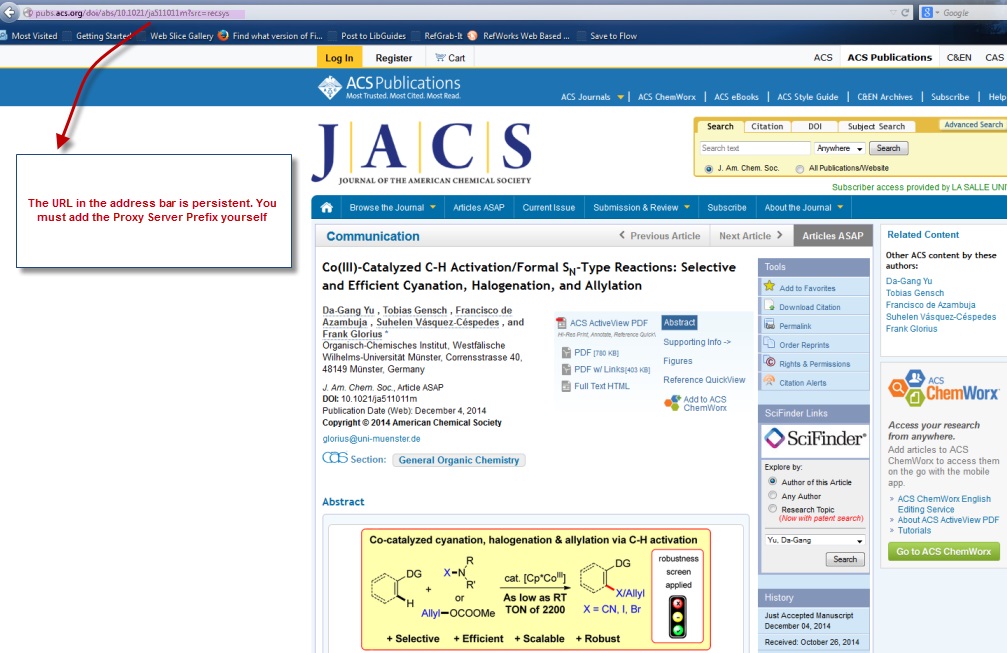Click the Citation Alerts icon

point(769,381)
